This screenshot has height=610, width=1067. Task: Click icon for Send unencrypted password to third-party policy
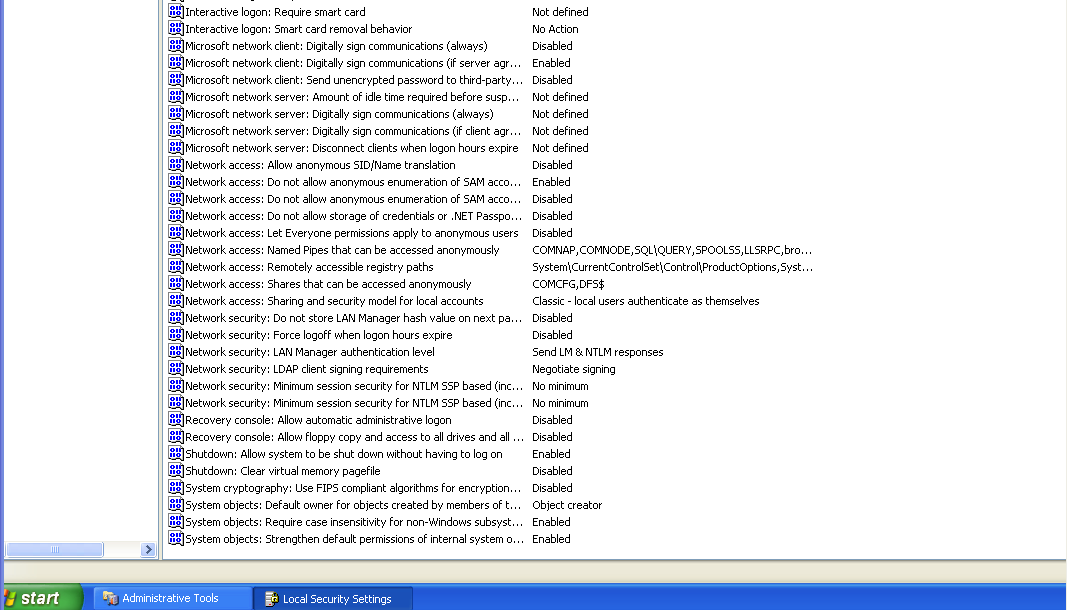(176, 80)
